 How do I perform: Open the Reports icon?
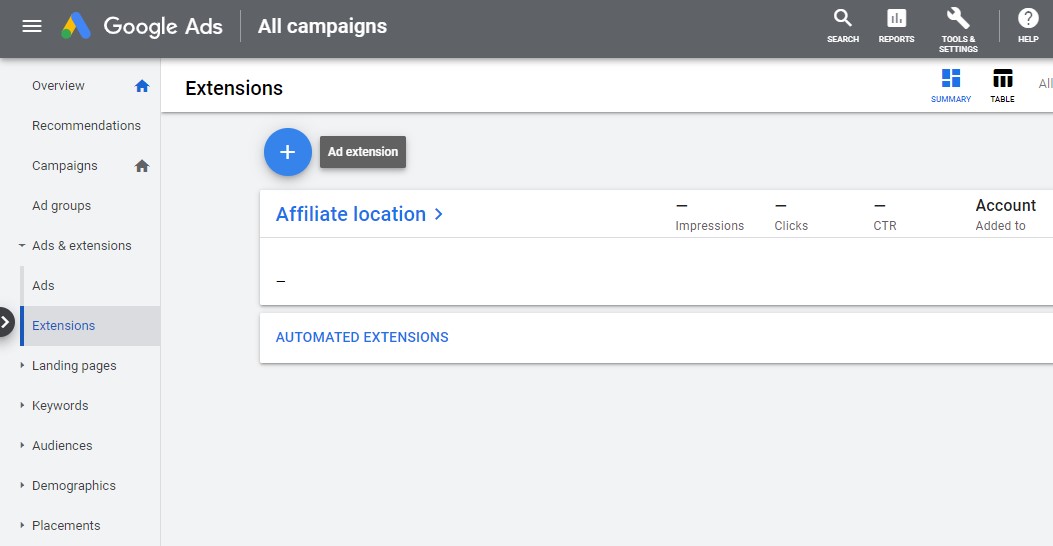pyautogui.click(x=896, y=19)
